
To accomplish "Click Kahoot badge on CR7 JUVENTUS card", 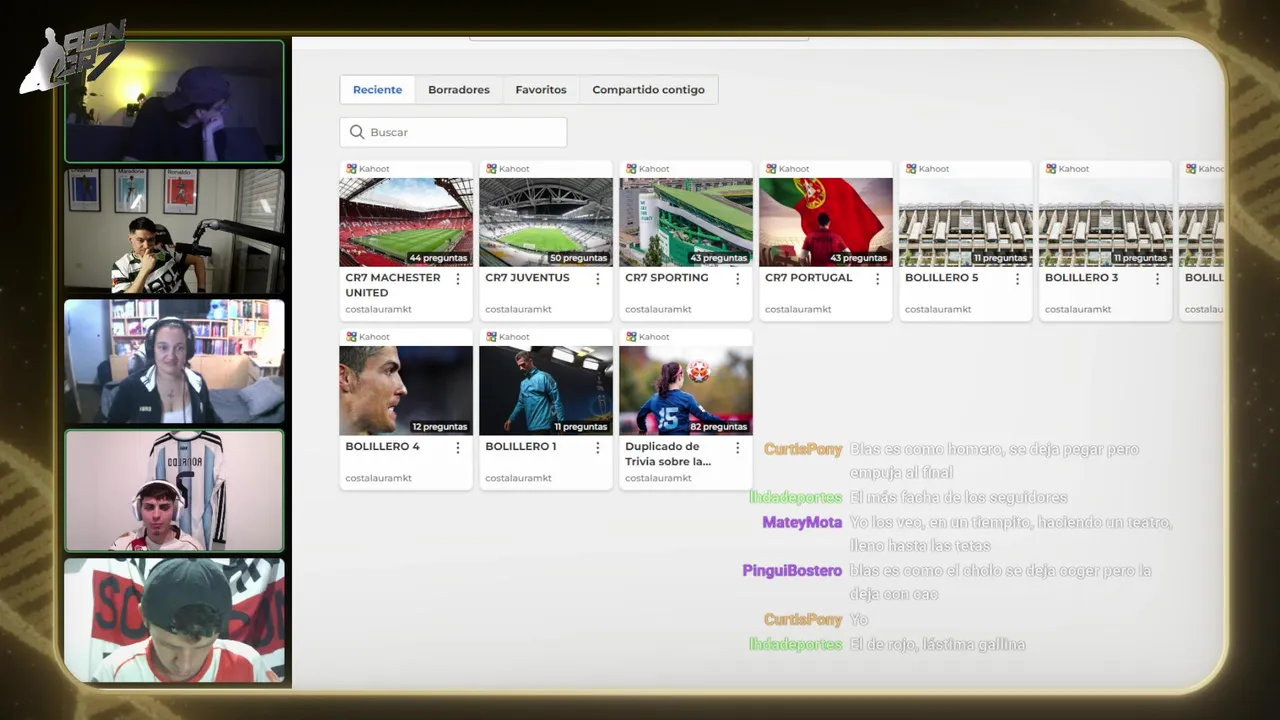I will [508, 169].
